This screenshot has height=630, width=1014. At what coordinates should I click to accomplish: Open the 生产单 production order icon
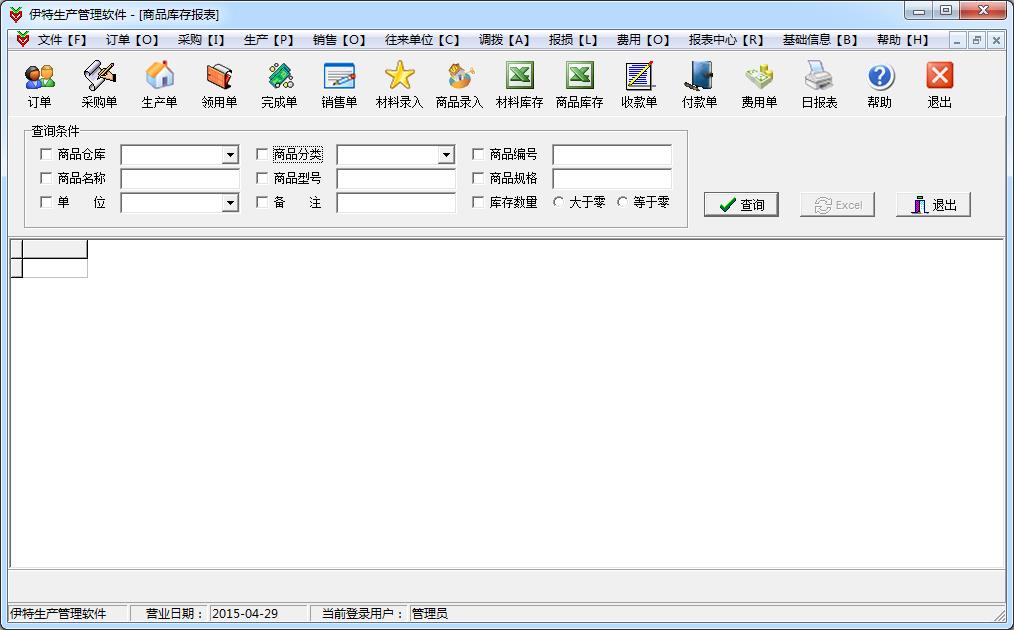[159, 84]
